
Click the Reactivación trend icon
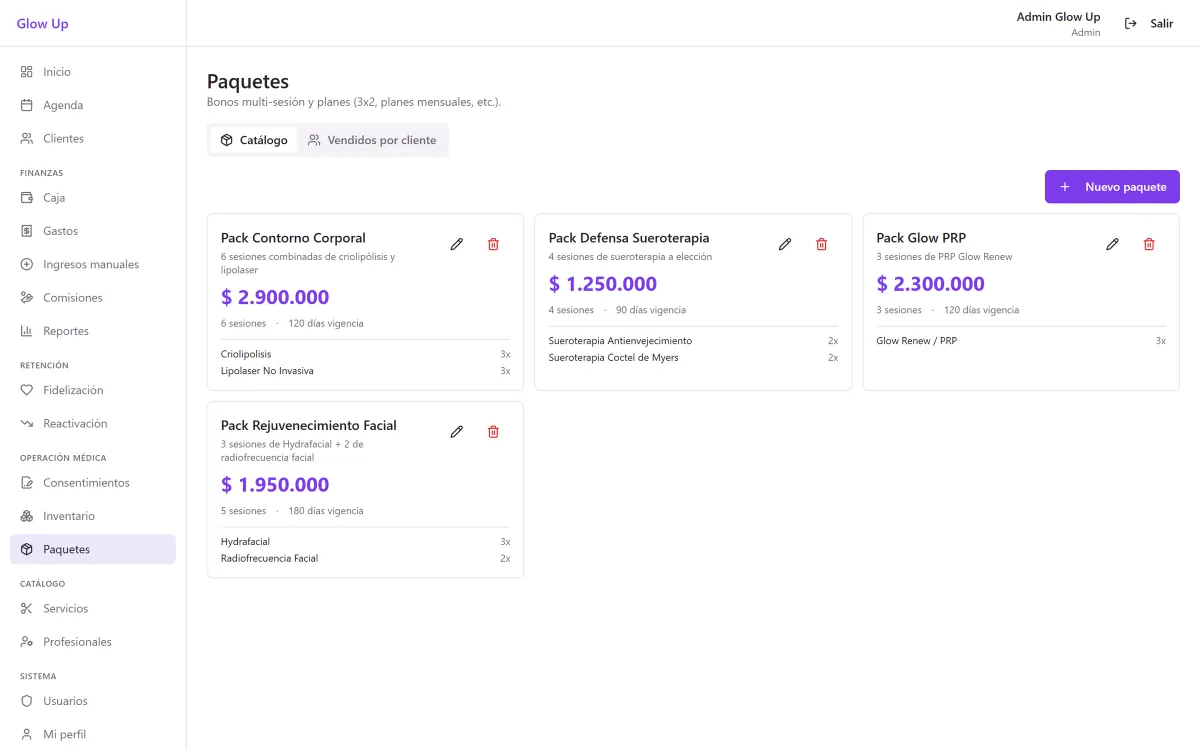(27, 424)
